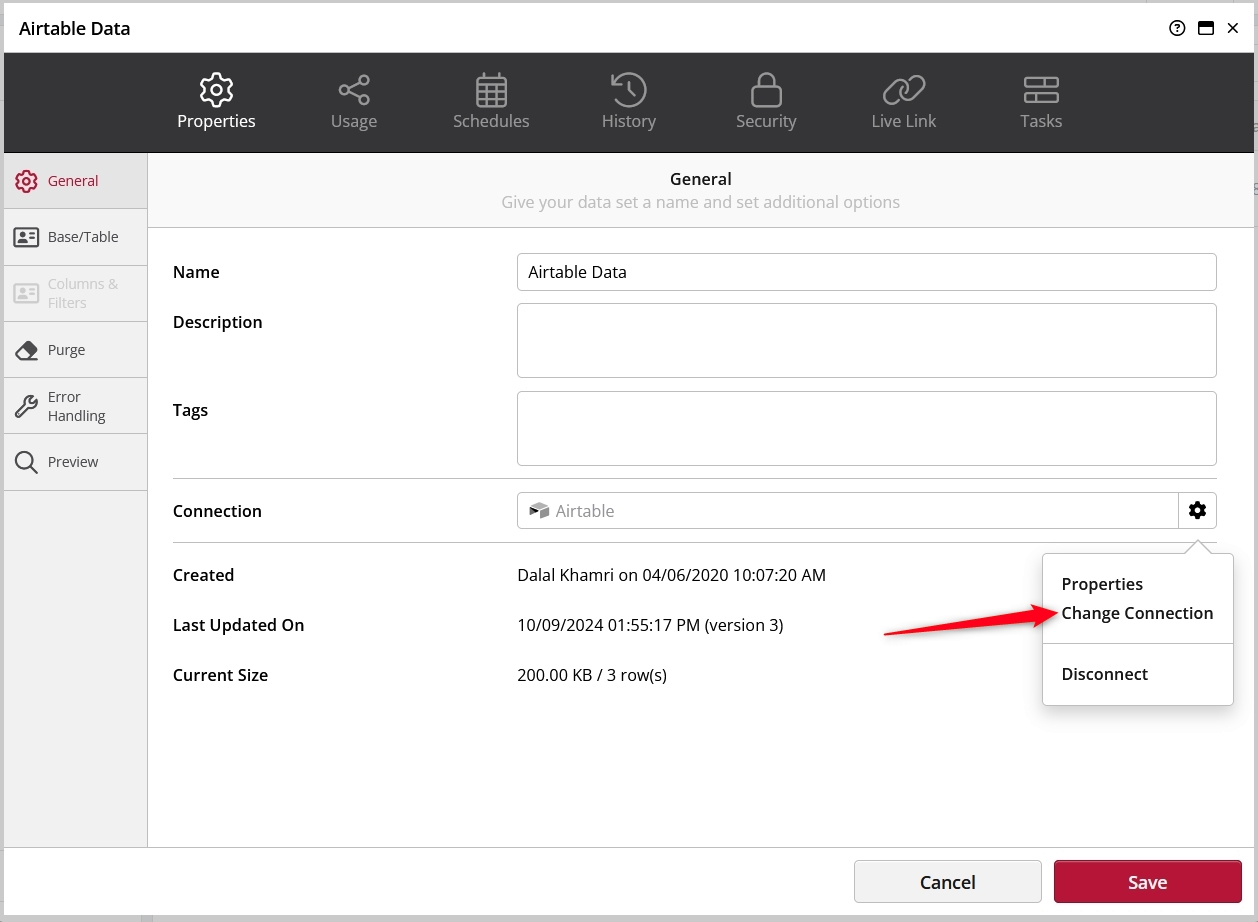Open Columns & Filters sidebar section
Screen dimensions: 1258x922
pyautogui.click(x=76, y=293)
